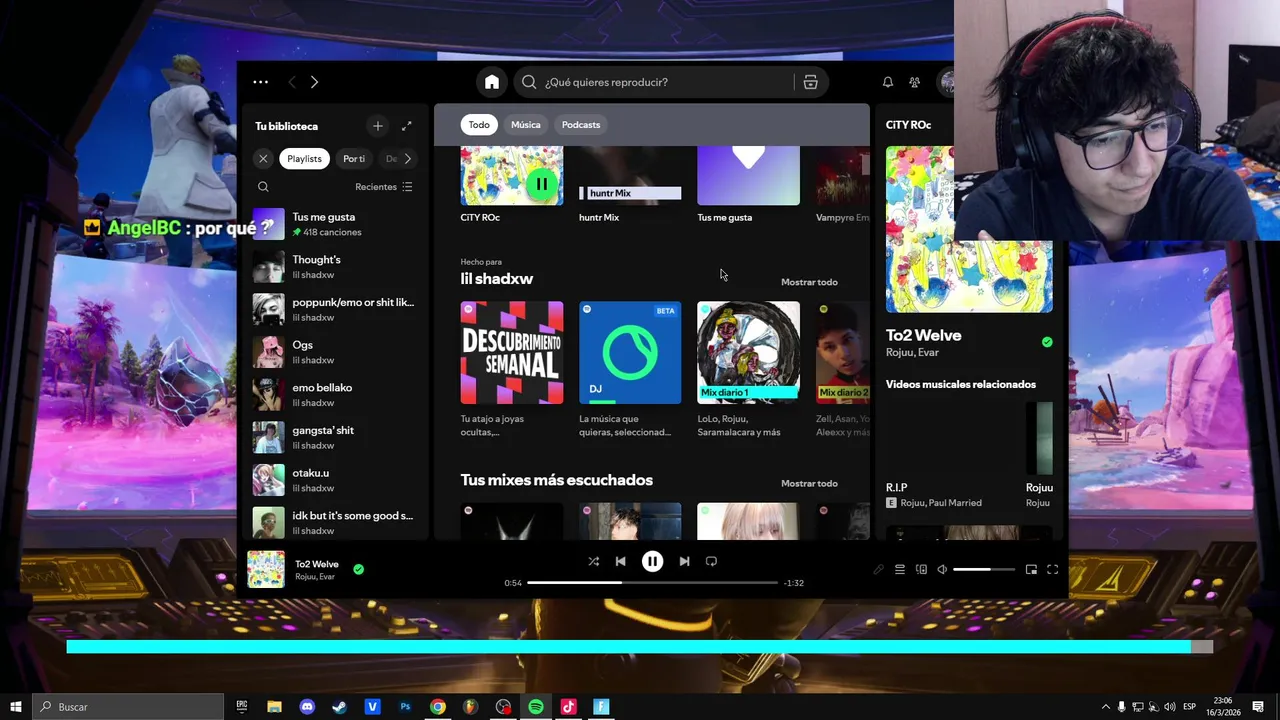Image resolution: width=1280 pixels, height=720 pixels.
Task: Open the Browse icon in search bar
Action: point(810,82)
